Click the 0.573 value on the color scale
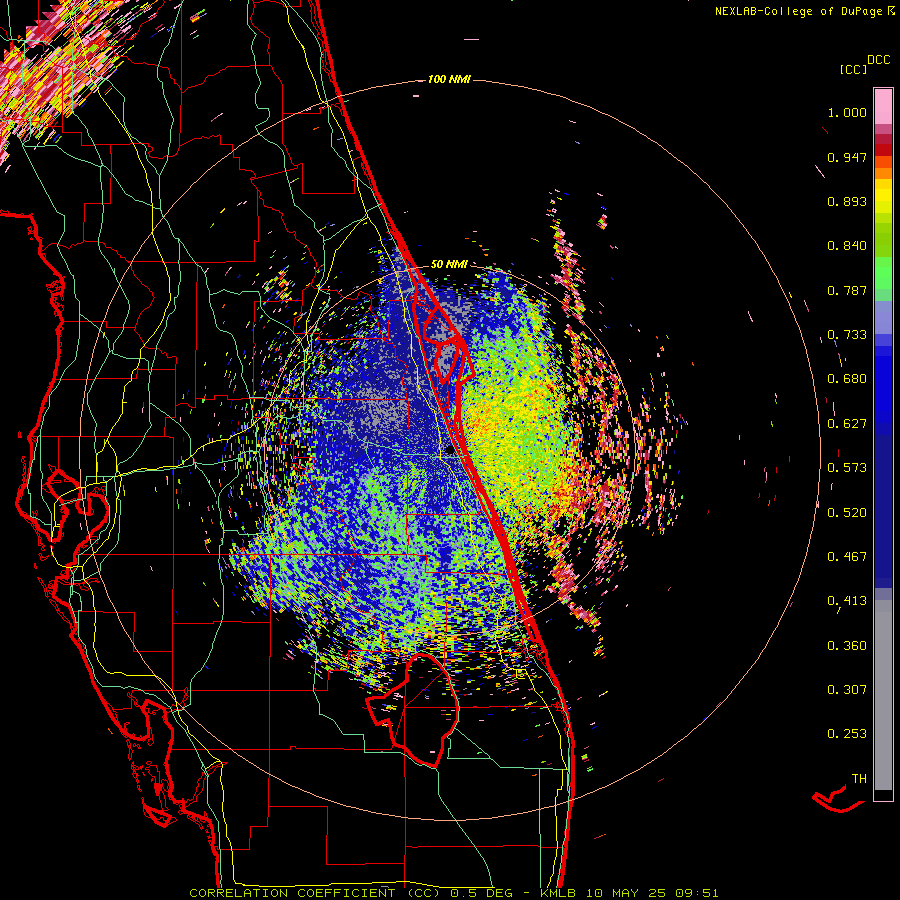Image resolution: width=900 pixels, height=900 pixels. [847, 468]
